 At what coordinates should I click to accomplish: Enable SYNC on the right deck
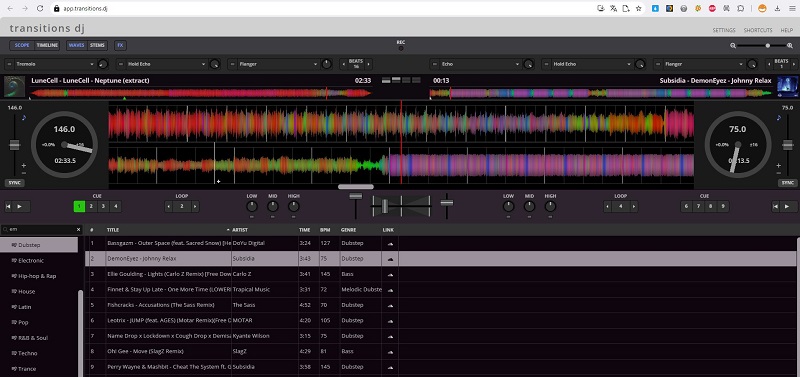tap(788, 183)
